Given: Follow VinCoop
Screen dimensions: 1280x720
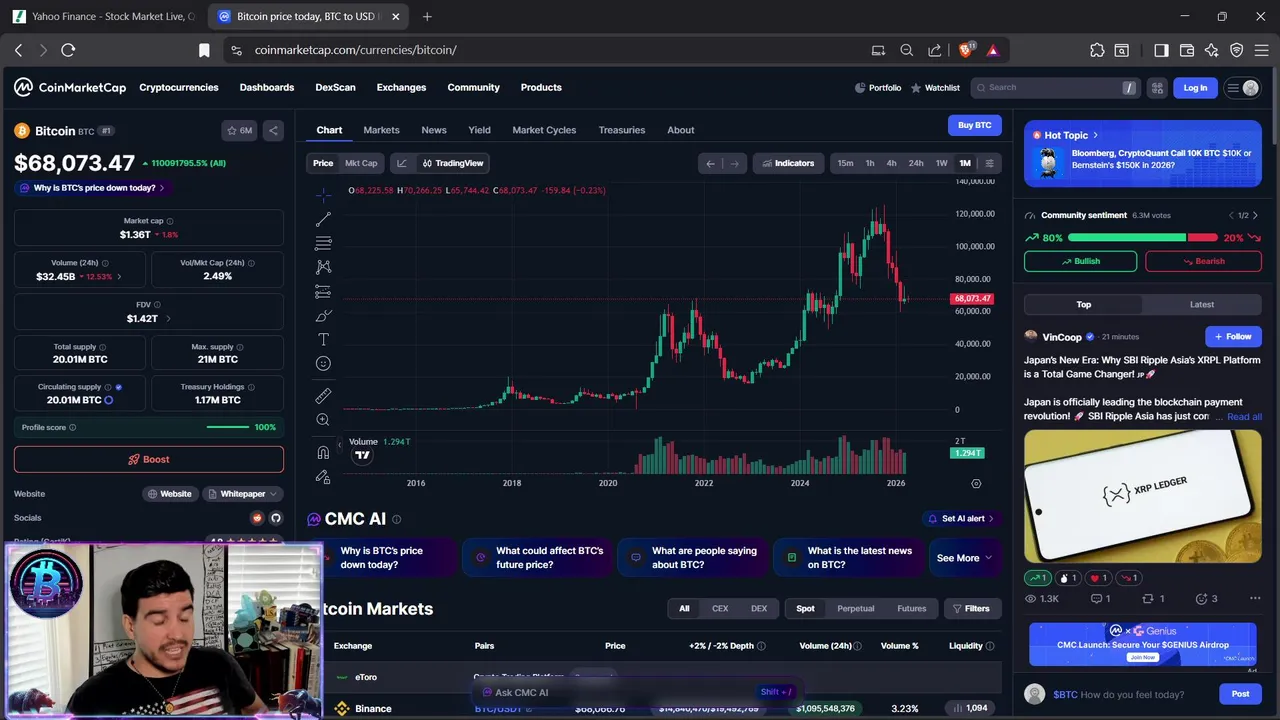Looking at the screenshot, I should [x=1233, y=337].
